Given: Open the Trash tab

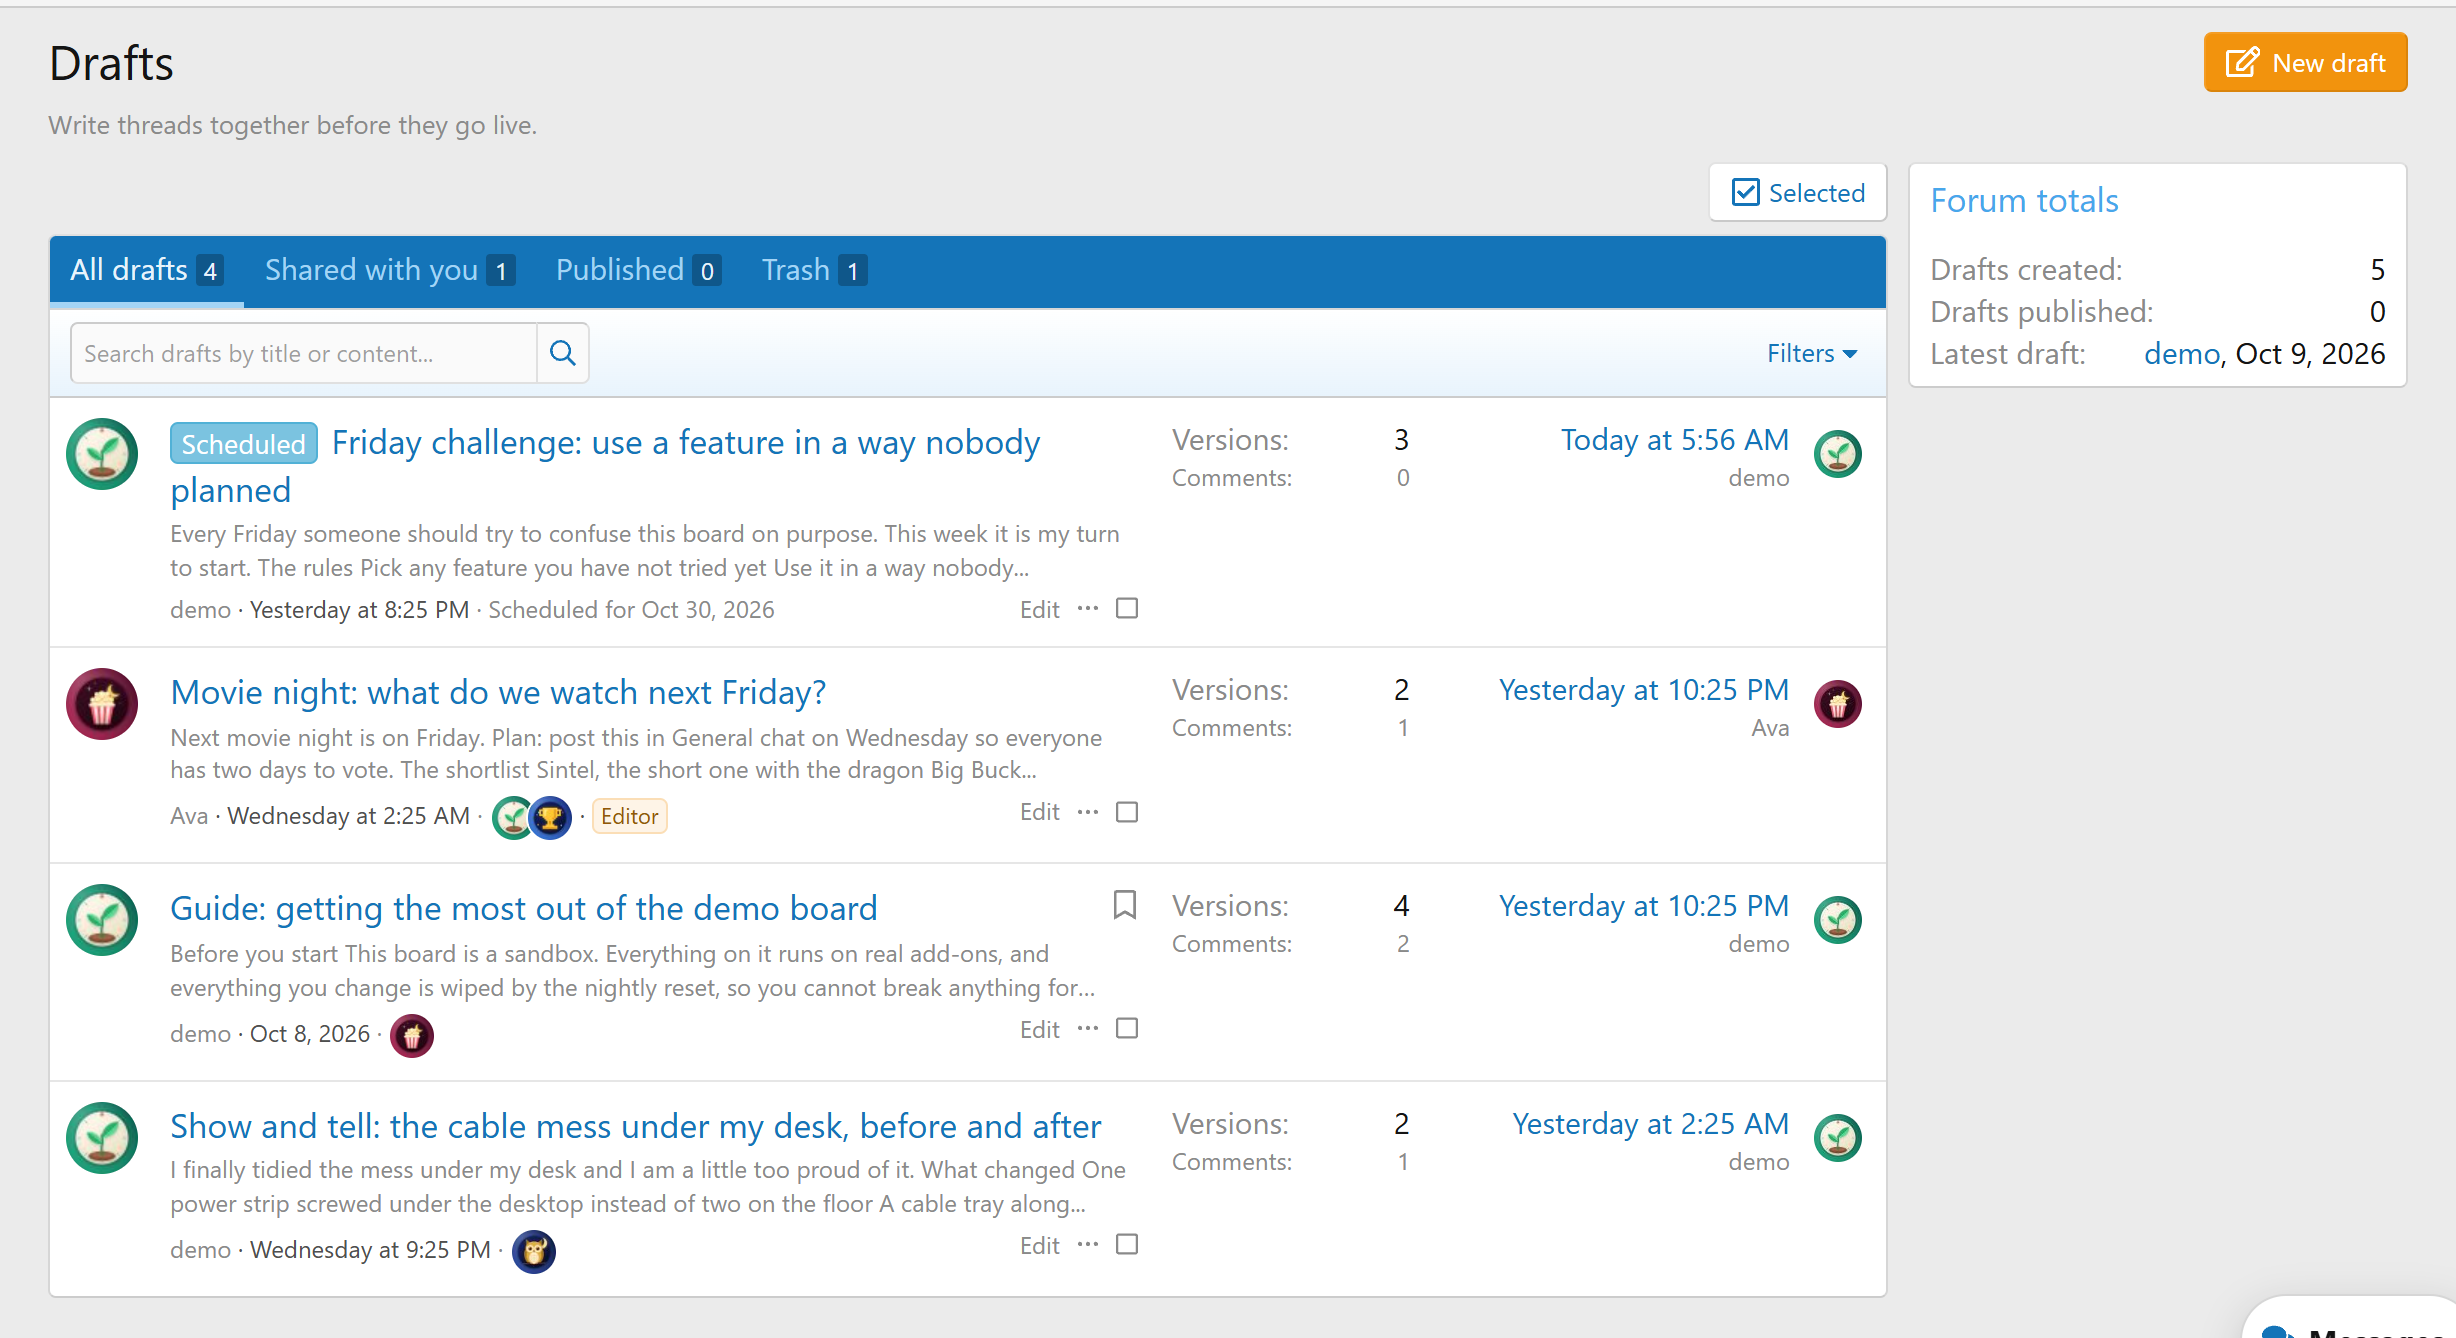Looking at the screenshot, I should 814,270.
